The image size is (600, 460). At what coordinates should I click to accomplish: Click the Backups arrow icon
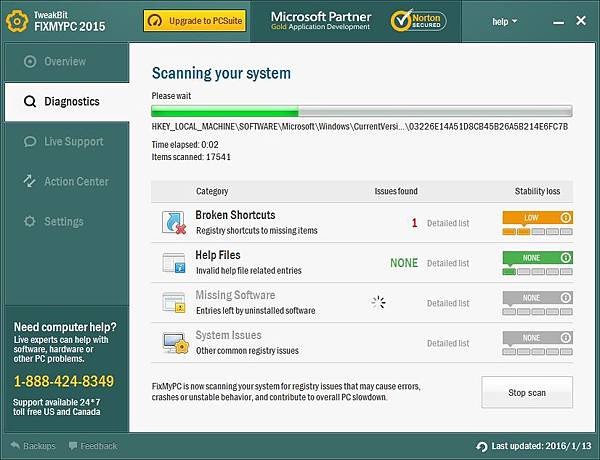[x=15, y=445]
